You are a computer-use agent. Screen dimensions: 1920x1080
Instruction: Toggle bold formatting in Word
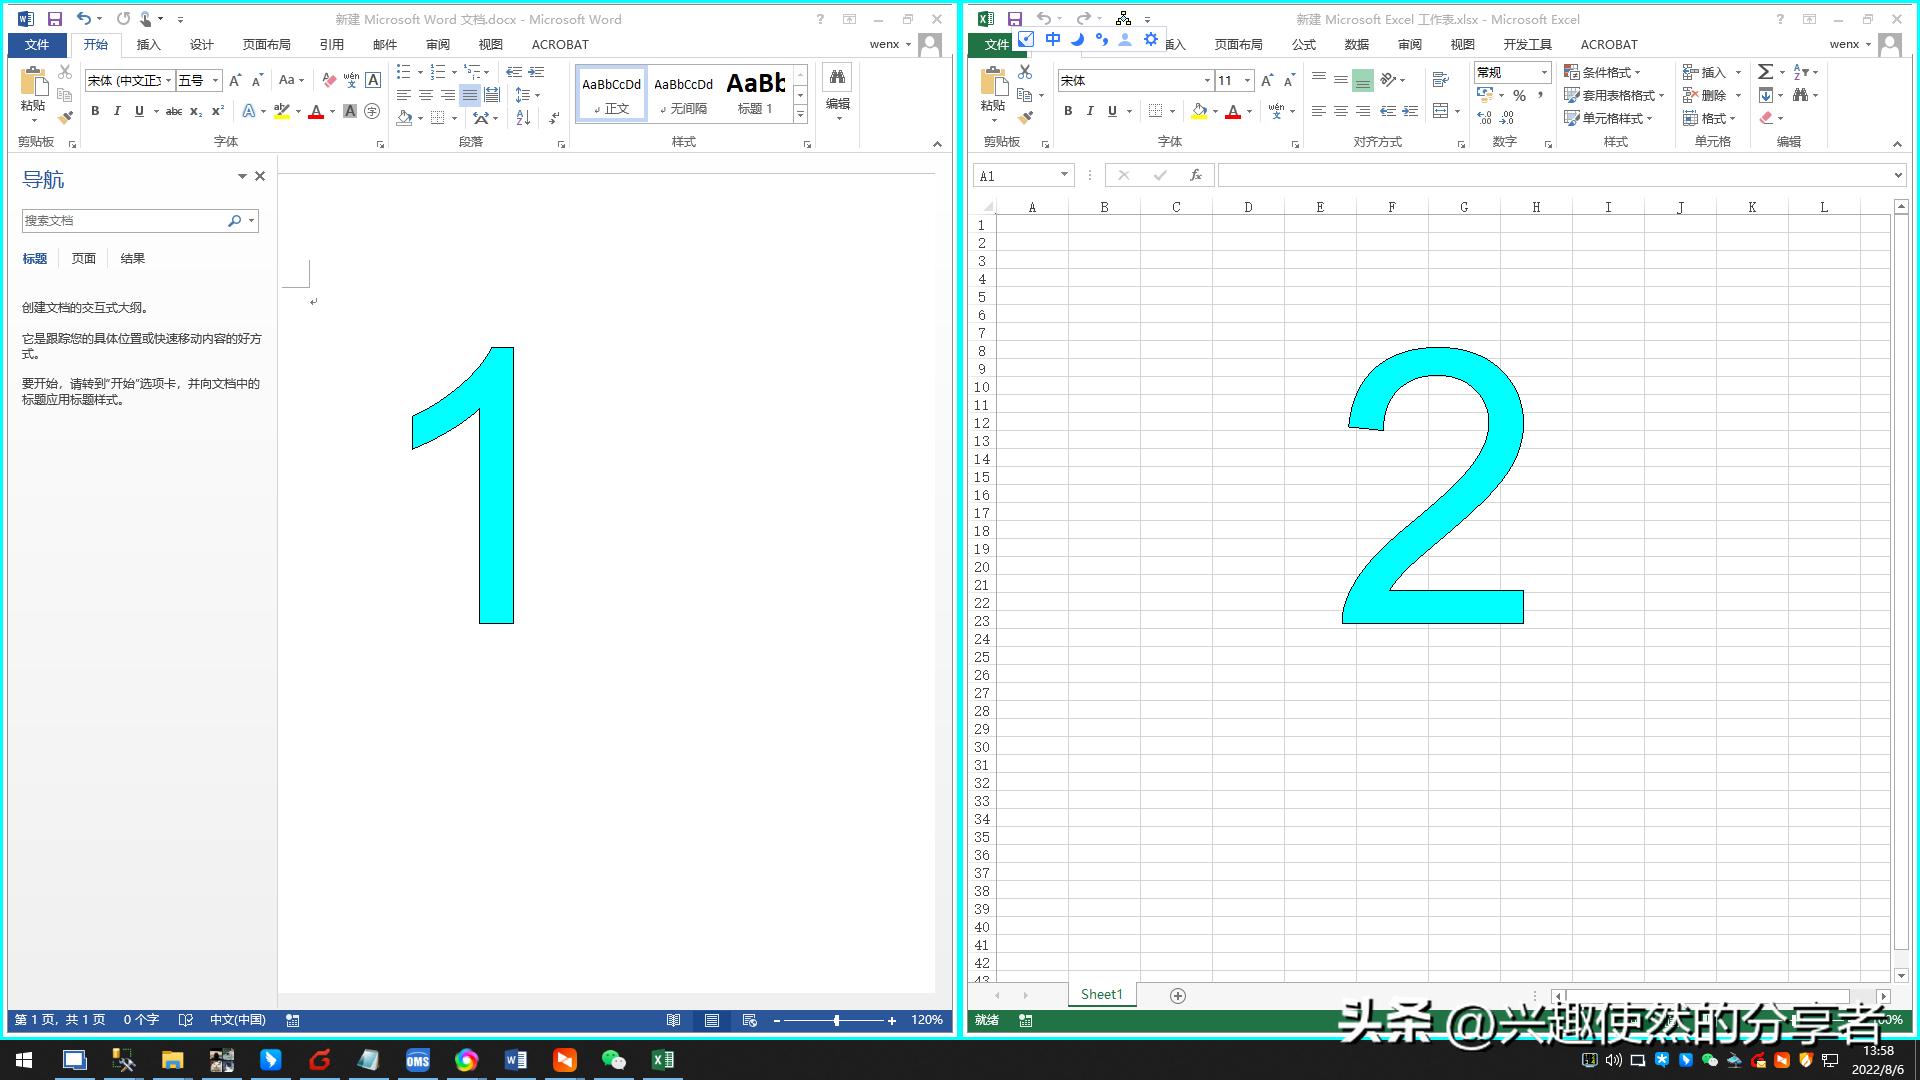(95, 111)
